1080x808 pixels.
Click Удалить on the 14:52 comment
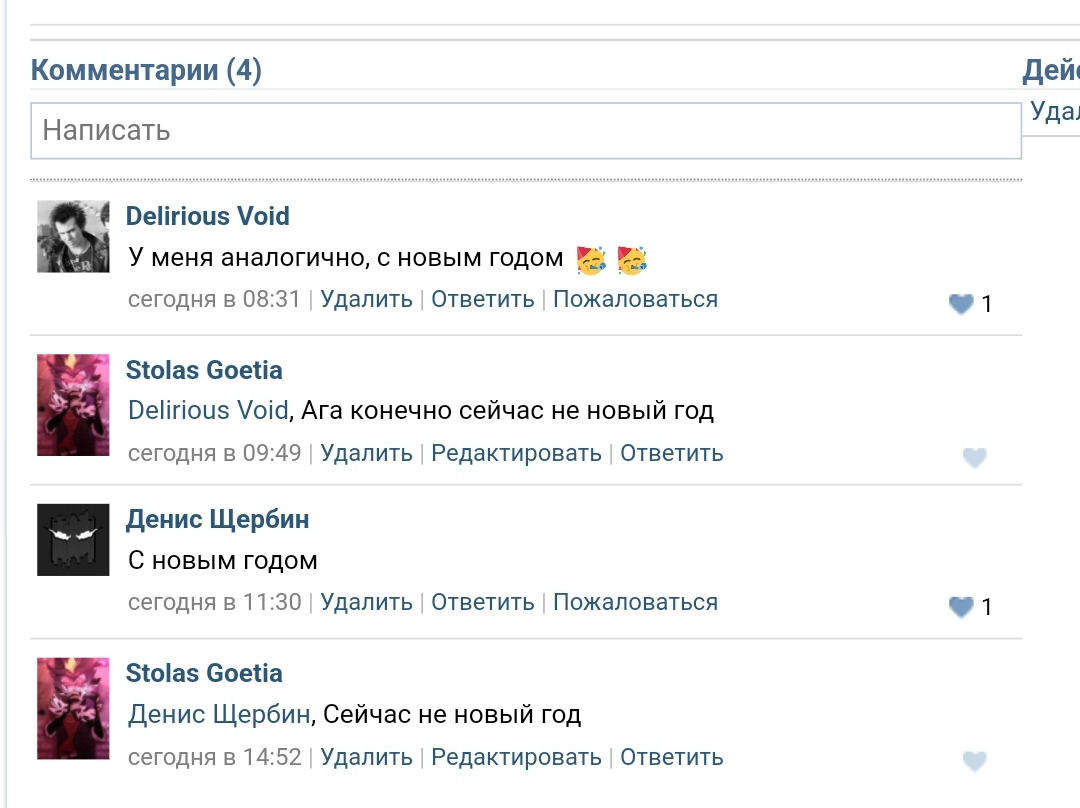[x=366, y=757]
